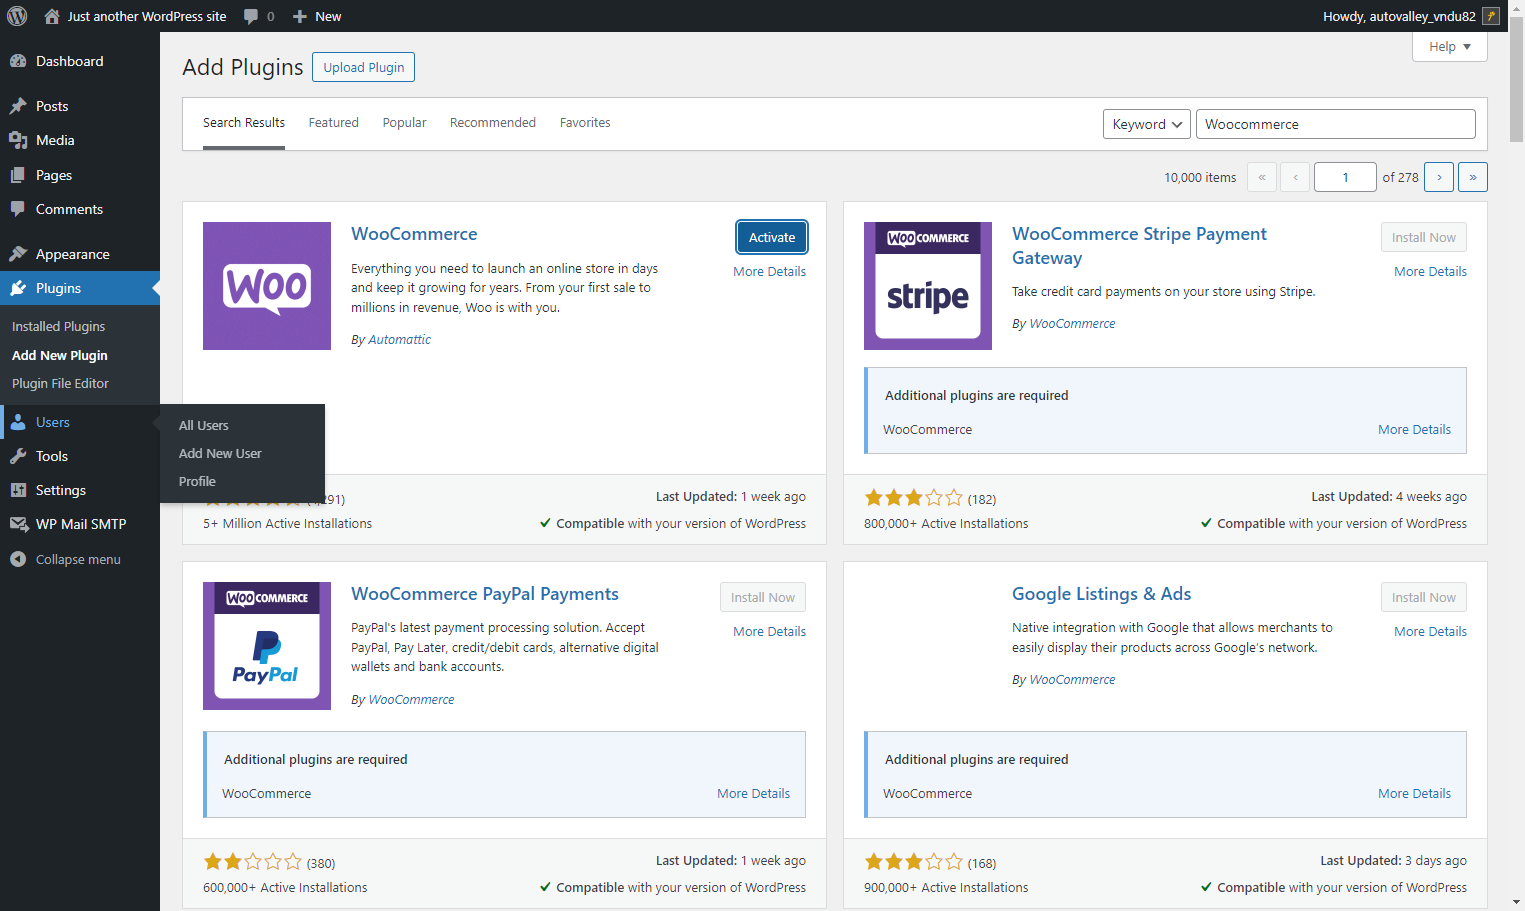Image resolution: width=1525 pixels, height=911 pixels.
Task: Click the Posts pushpin icon
Action: coord(18,106)
